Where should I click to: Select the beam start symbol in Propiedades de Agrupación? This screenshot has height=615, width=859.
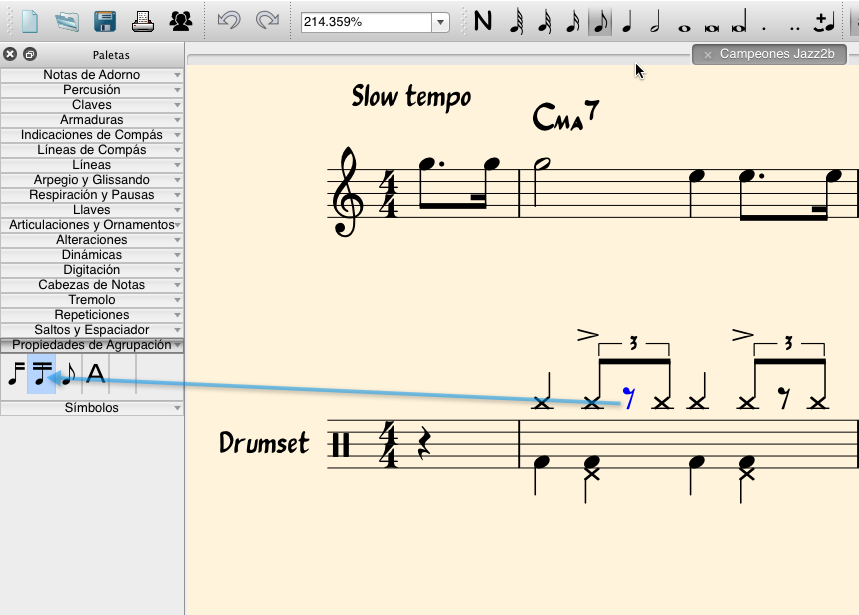coord(17,373)
